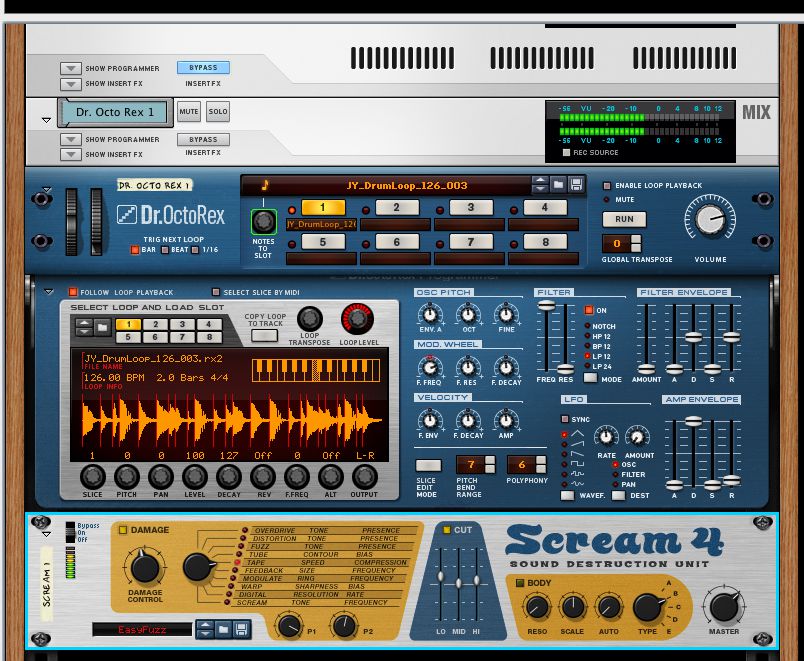
Task: Select loop slot 3 on Dr. Octo Rex main panel
Action: (471, 207)
